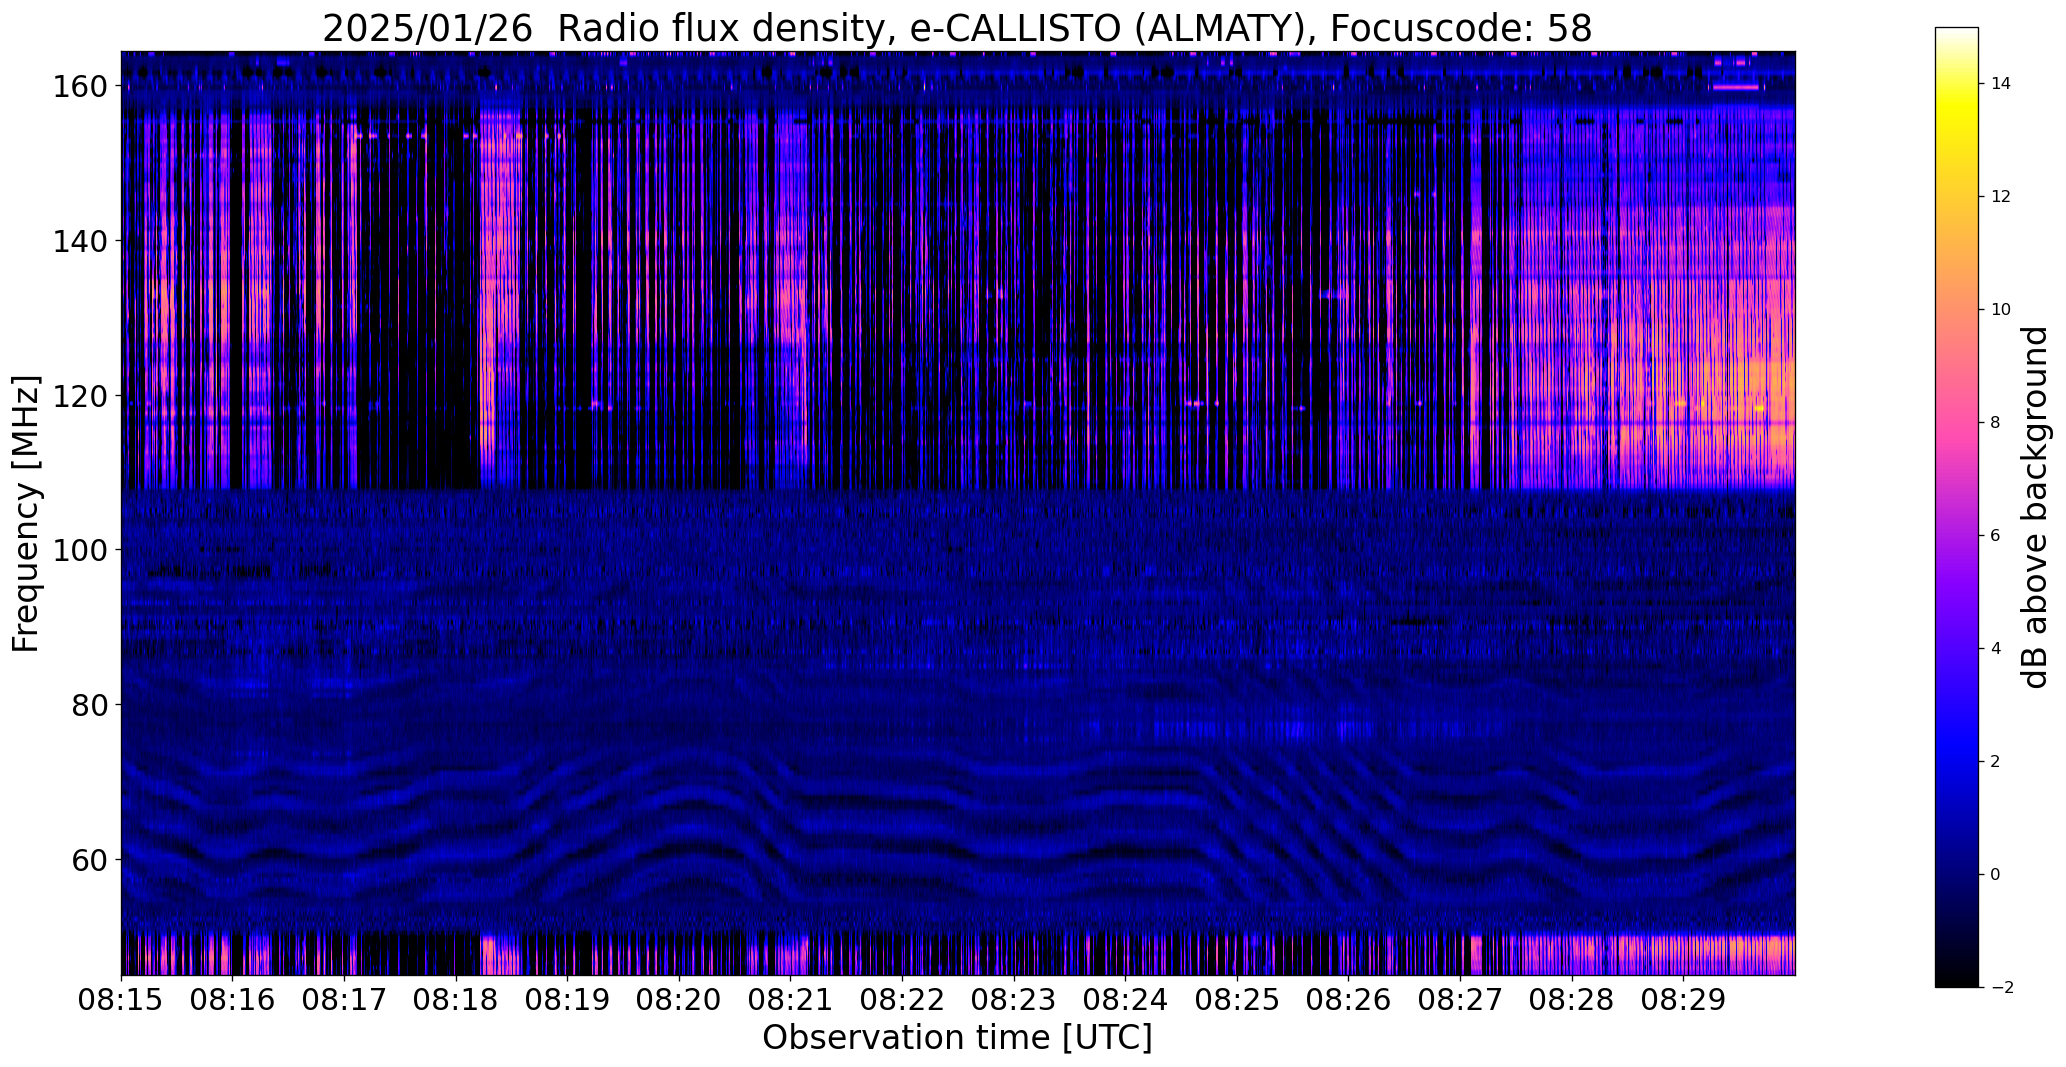This screenshot has width=2066, height=1067.
Task: Click the black bottom end of the colorbar
Action: click(x=1957, y=978)
